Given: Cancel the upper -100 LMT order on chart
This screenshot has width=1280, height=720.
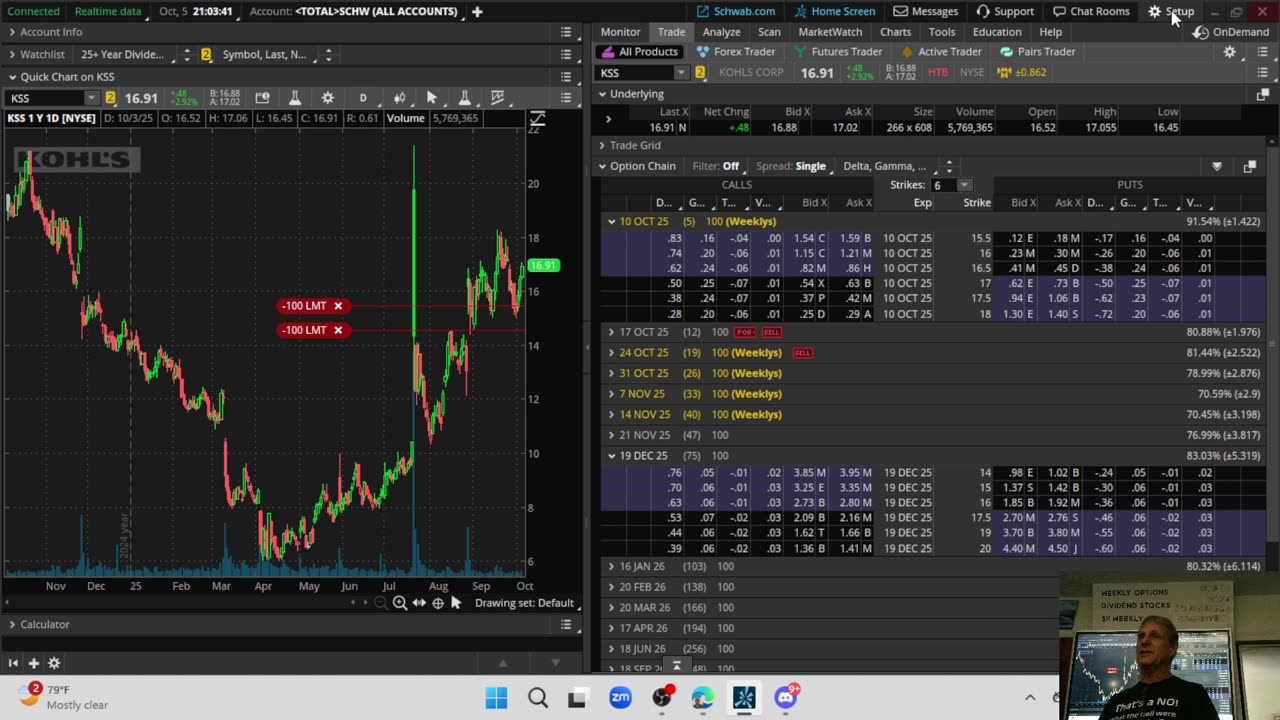Looking at the screenshot, I should click(338, 306).
